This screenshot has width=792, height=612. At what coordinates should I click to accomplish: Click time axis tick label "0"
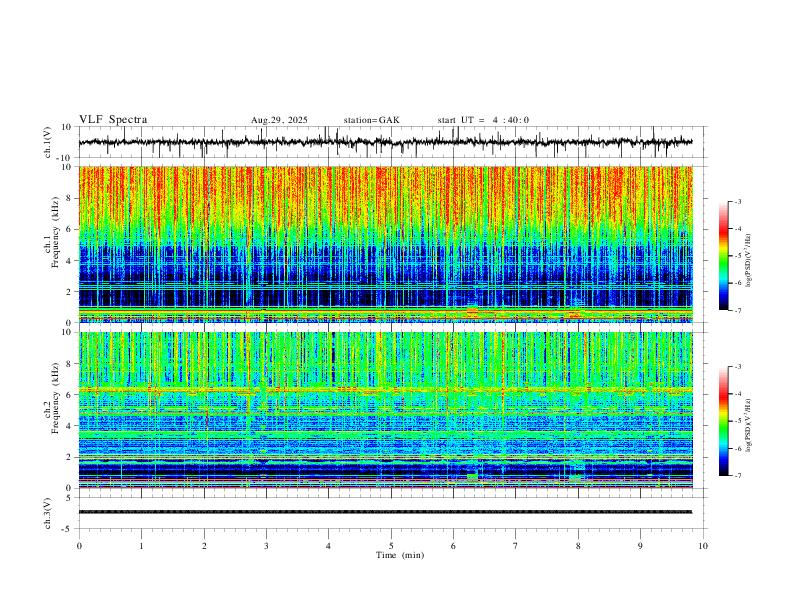[x=79, y=546]
